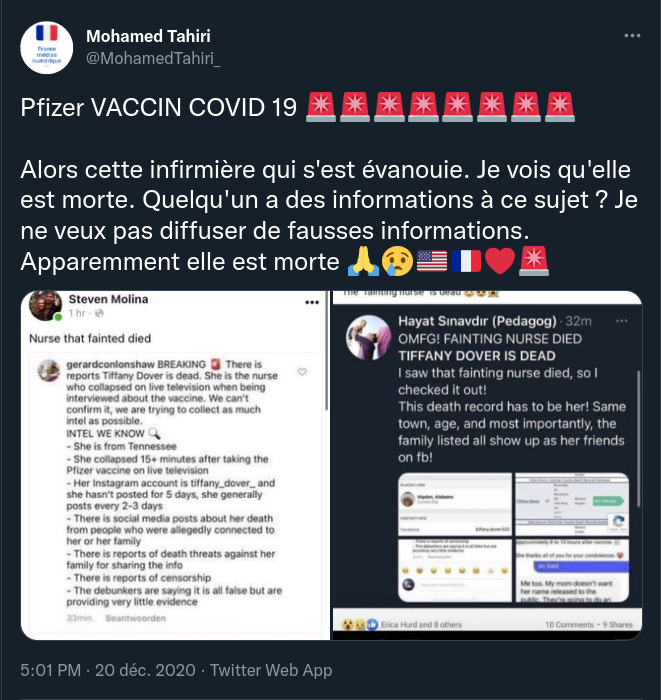
Task: Open Mohamed Tahiri's profile name link
Action: click(148, 36)
